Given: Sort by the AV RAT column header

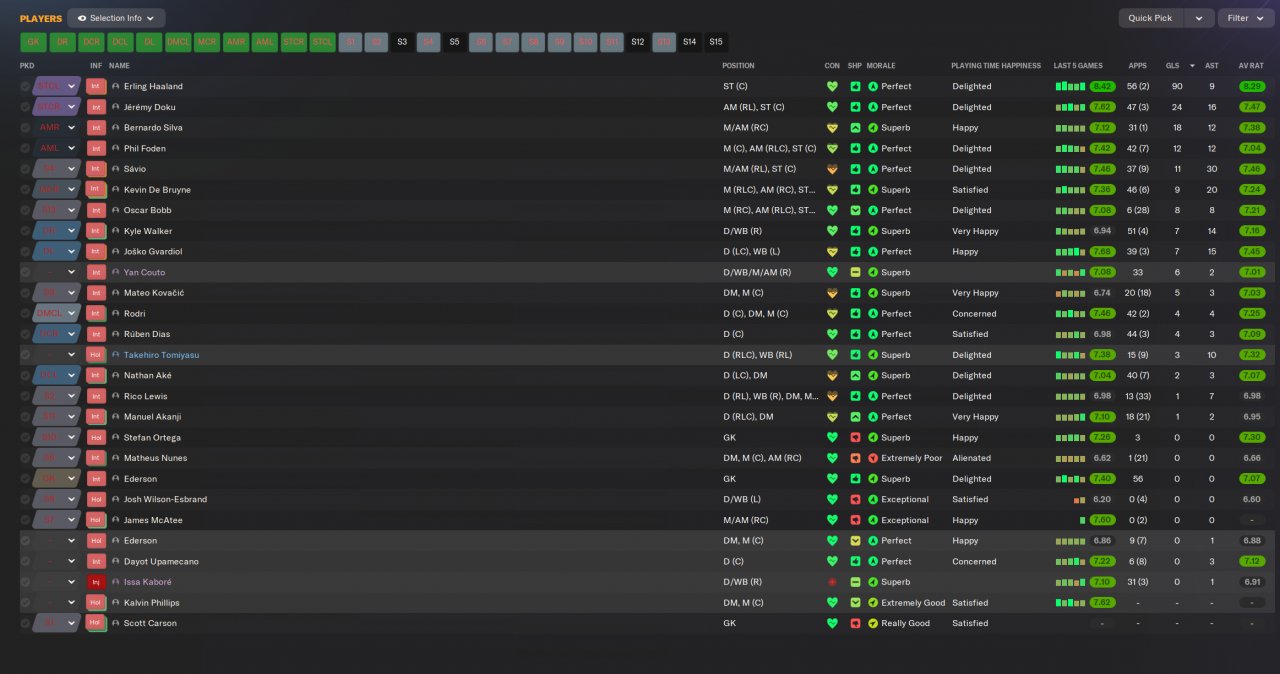Looking at the screenshot, I should coord(1251,66).
